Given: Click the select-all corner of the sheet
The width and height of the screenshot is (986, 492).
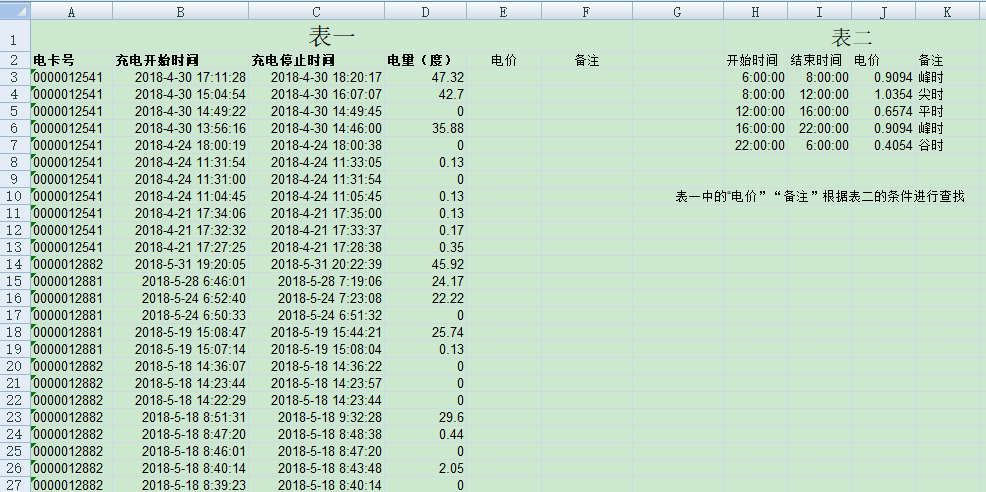Looking at the screenshot, I should click(x=15, y=10).
